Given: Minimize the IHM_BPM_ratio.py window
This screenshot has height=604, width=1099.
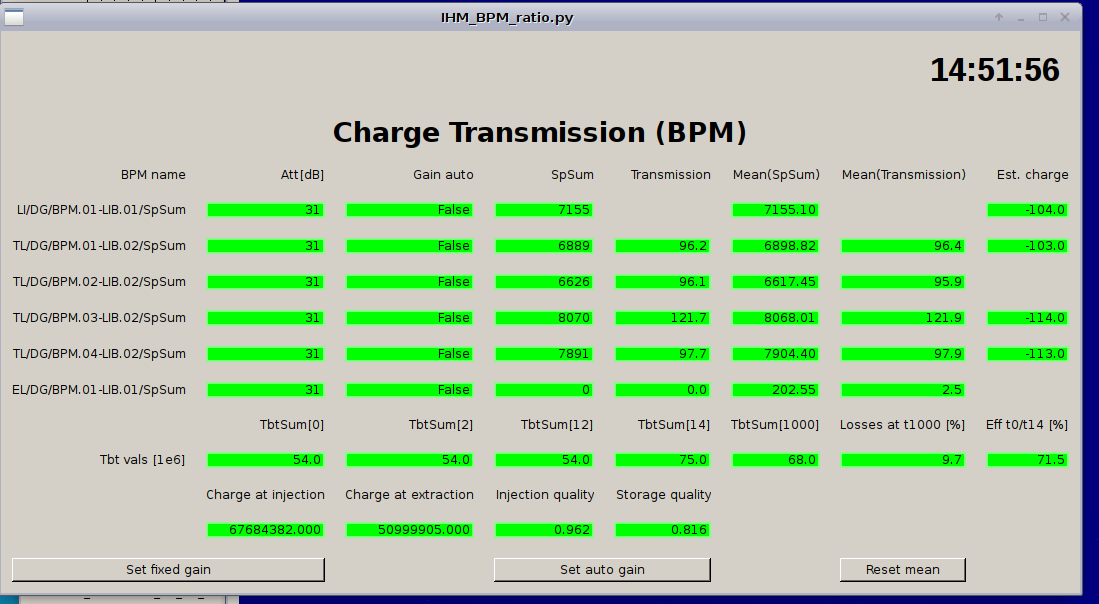Looking at the screenshot, I should point(1021,18).
